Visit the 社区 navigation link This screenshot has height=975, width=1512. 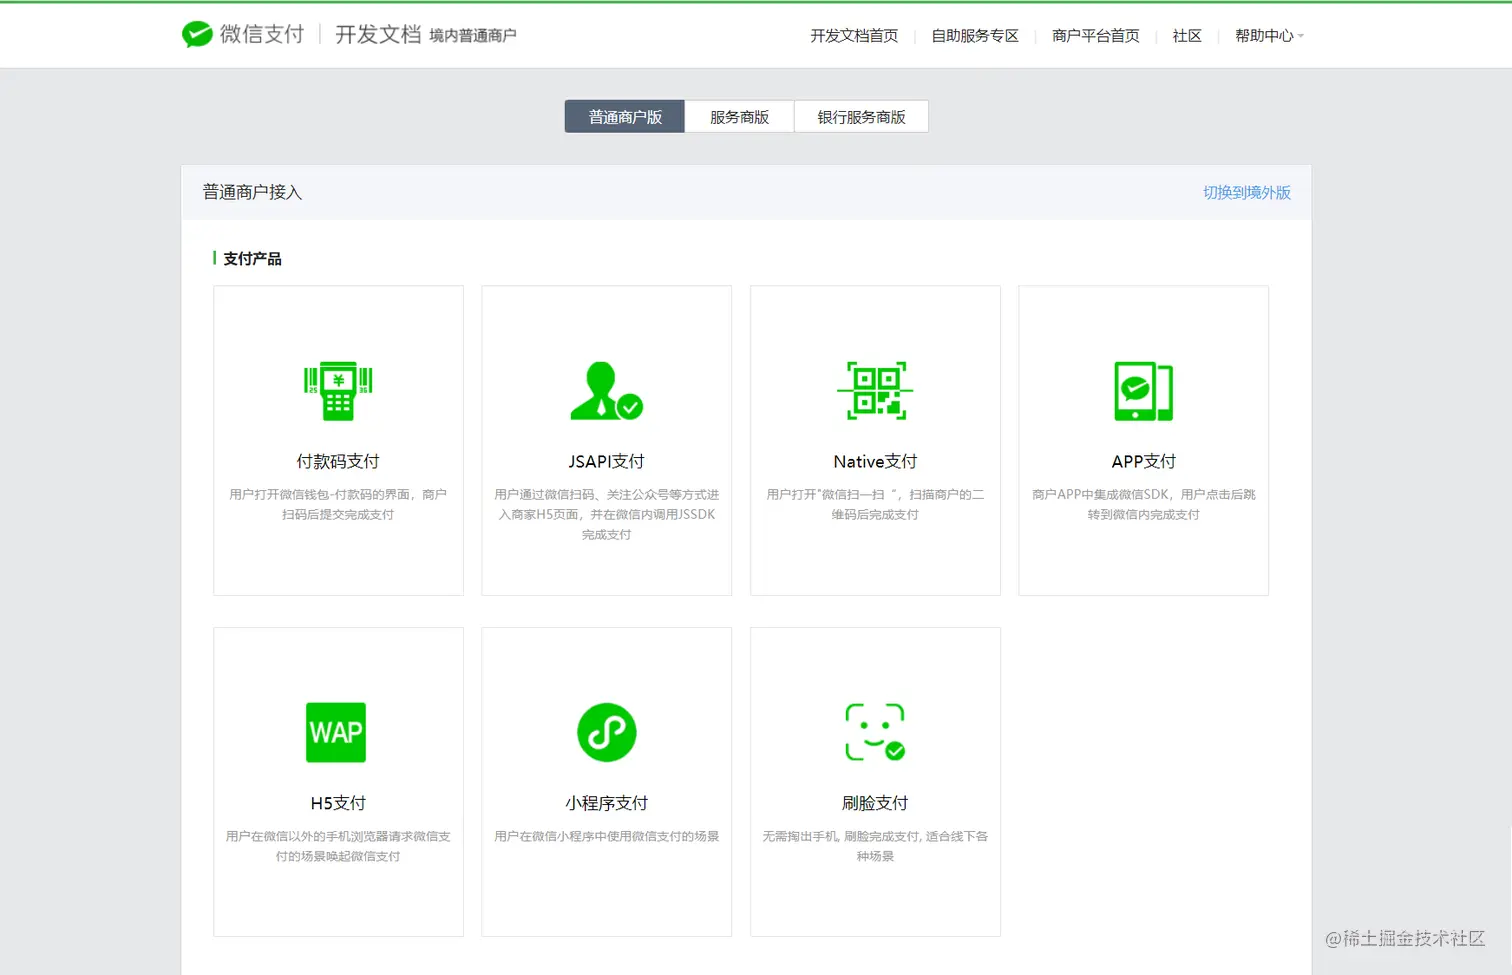(x=1187, y=36)
